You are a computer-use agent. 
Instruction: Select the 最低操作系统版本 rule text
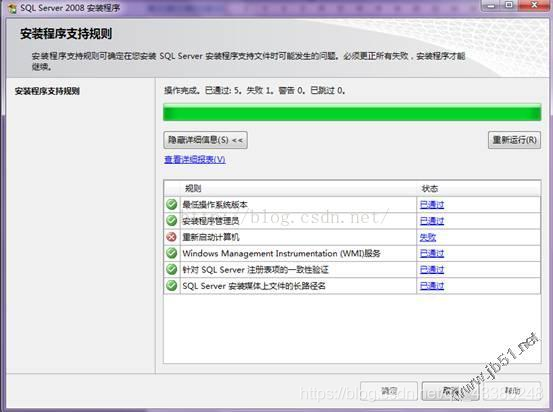[x=215, y=205]
